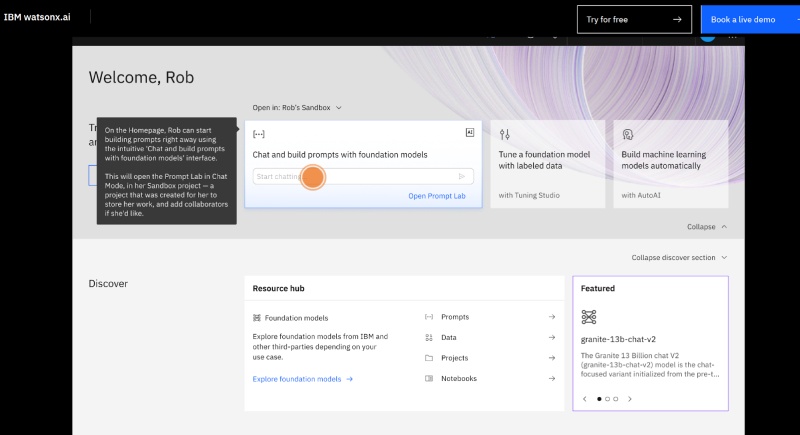Viewport: 800px width, 435px height.
Task: Collapse the discover section
Action: click(x=679, y=258)
